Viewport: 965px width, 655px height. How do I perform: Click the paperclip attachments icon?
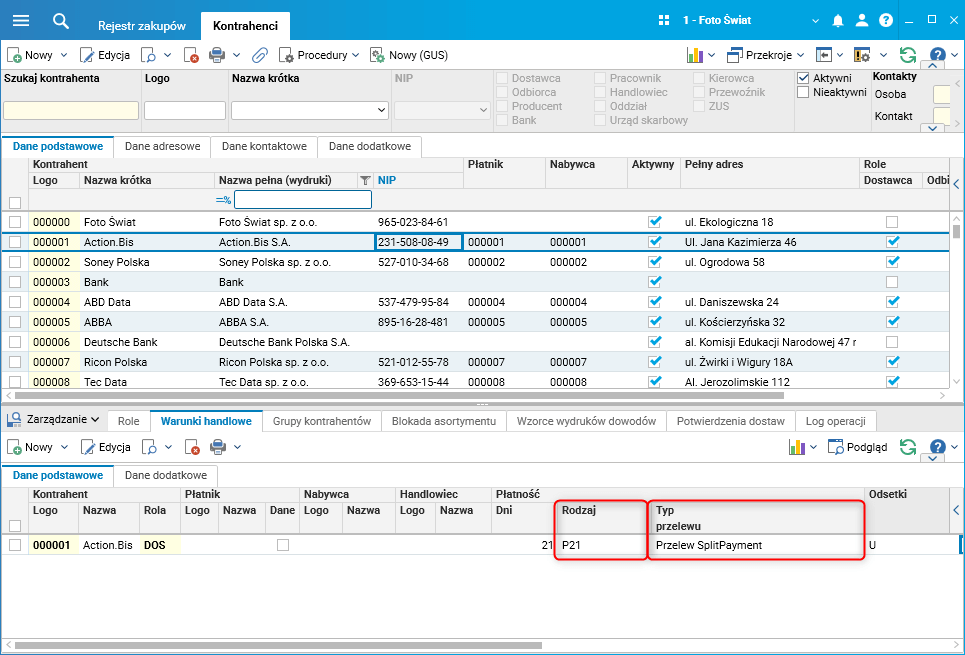click(259, 55)
